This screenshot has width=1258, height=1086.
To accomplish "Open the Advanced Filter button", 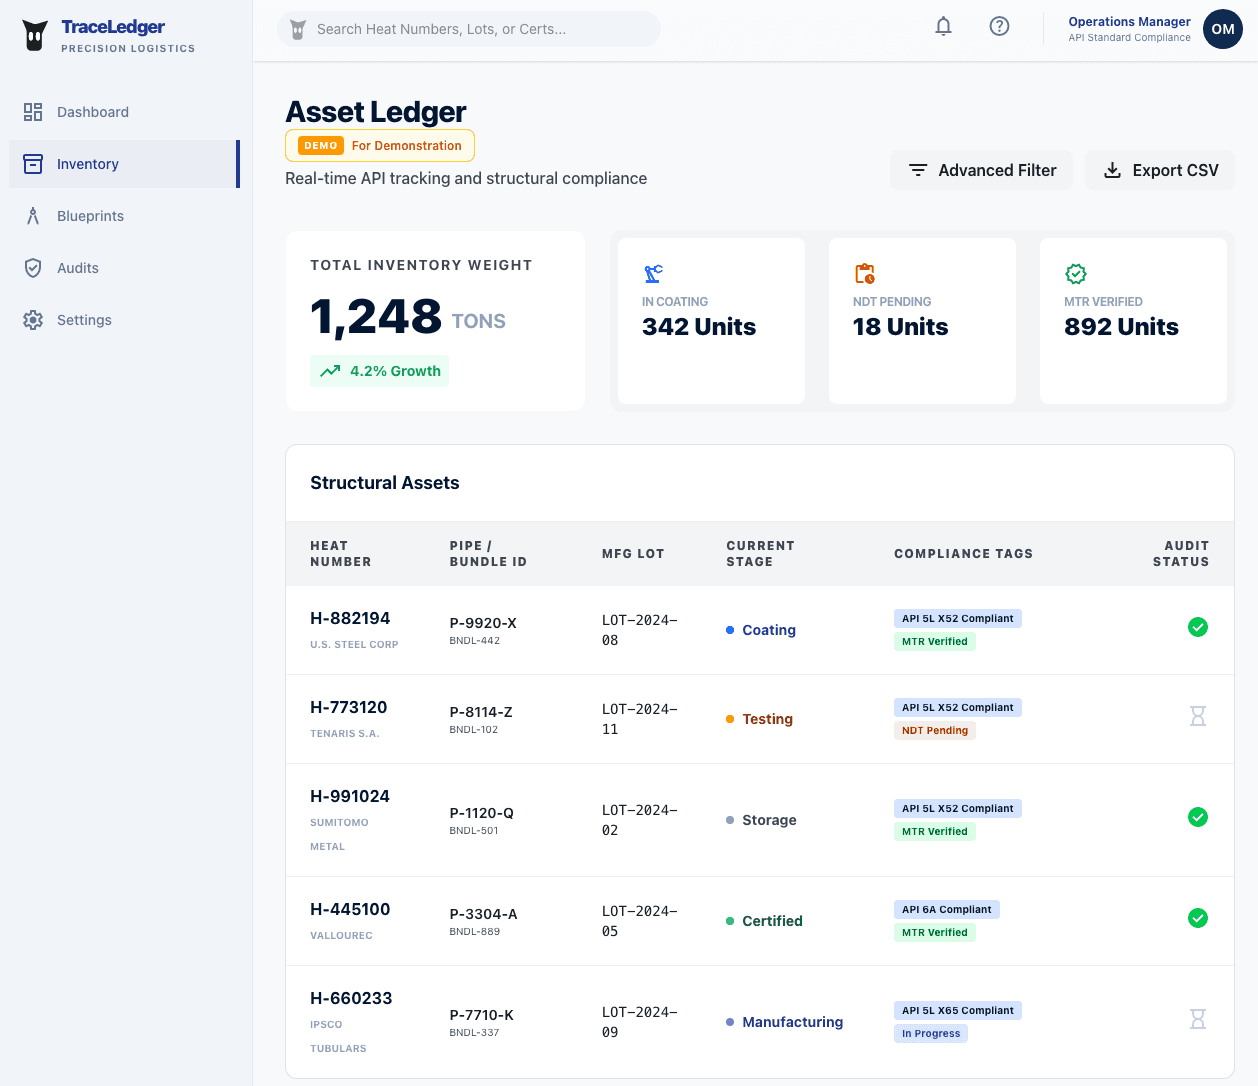I will click(981, 170).
